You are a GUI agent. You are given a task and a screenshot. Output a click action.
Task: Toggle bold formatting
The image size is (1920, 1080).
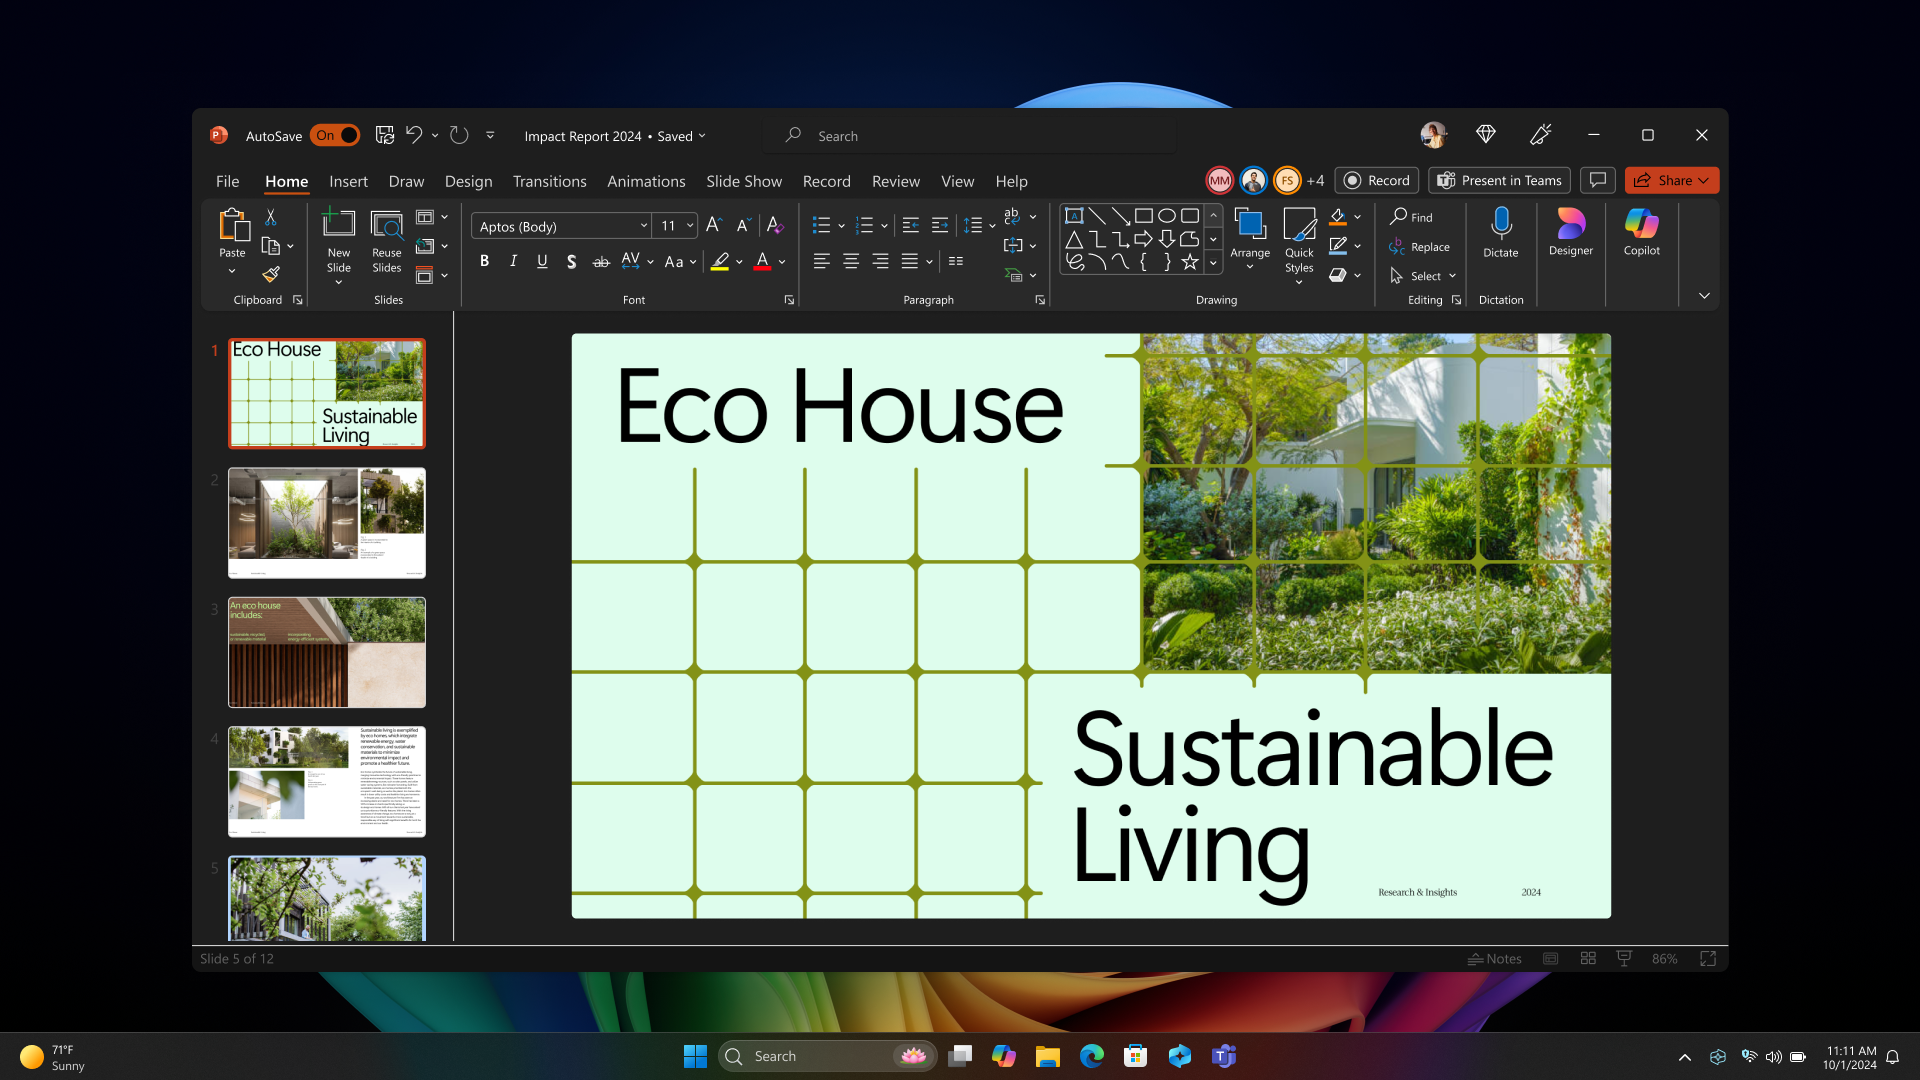[x=484, y=262]
